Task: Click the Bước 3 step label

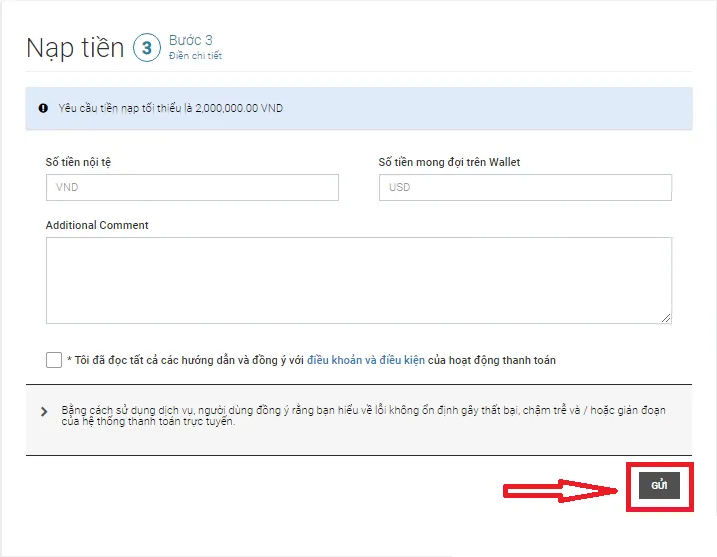Action: [191, 40]
